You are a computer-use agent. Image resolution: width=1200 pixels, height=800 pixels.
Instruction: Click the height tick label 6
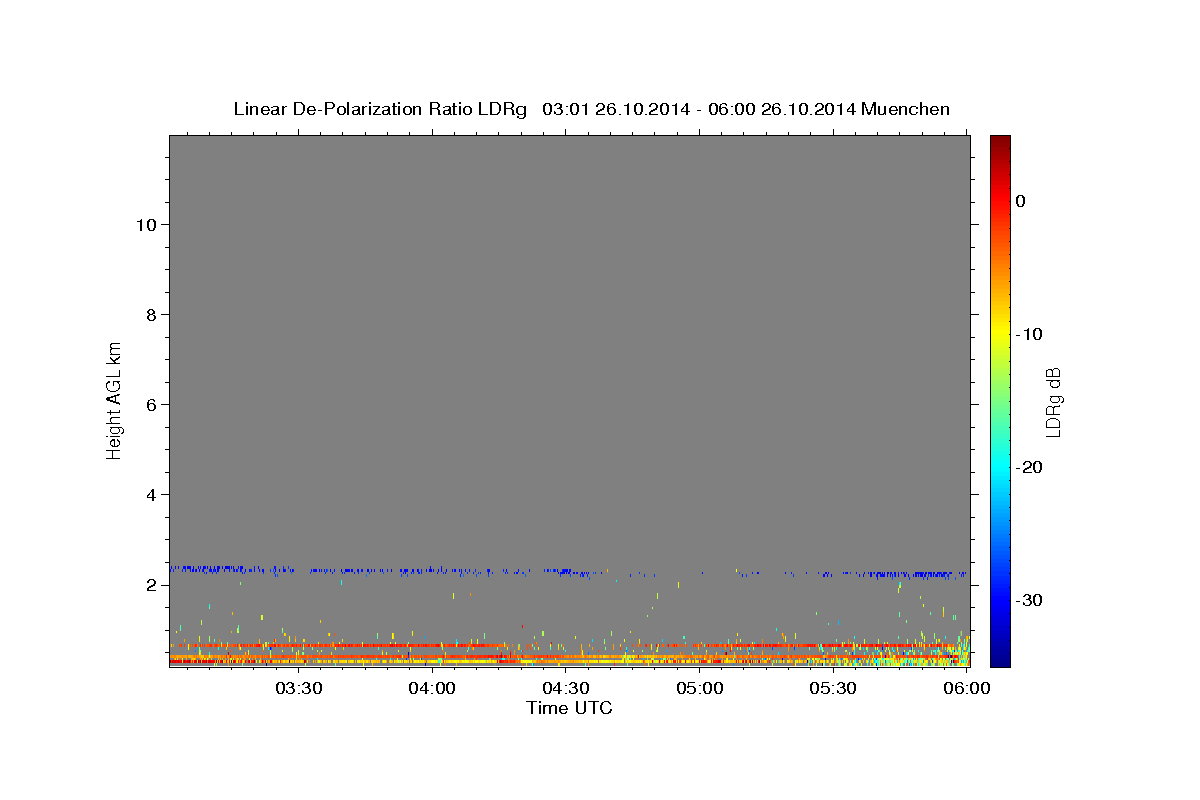tap(149, 405)
